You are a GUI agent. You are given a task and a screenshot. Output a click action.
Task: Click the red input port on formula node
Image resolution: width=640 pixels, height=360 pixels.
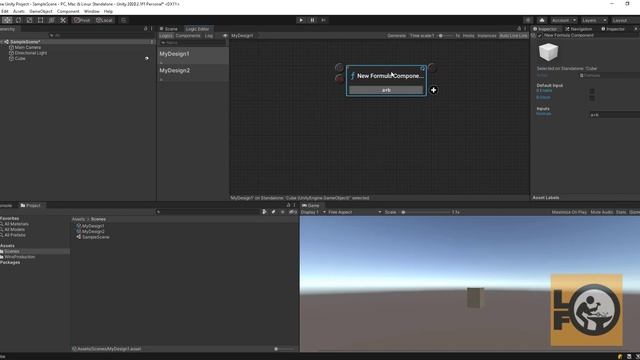[339, 78]
